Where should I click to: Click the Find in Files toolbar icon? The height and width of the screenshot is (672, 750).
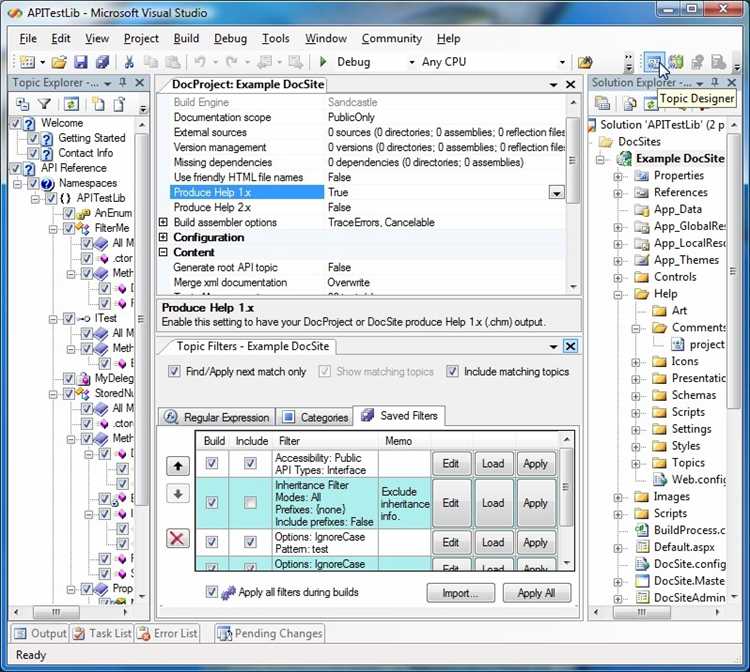(x=585, y=62)
